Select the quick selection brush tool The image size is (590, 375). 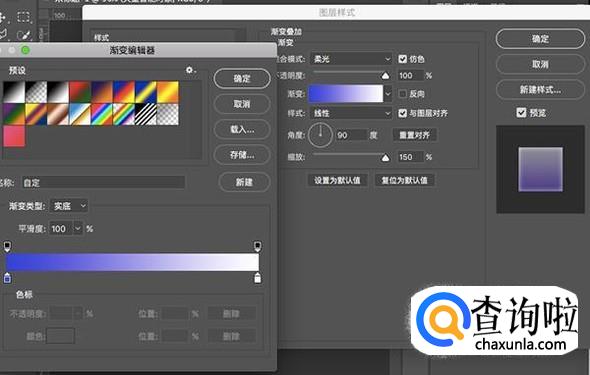[x=23, y=35]
